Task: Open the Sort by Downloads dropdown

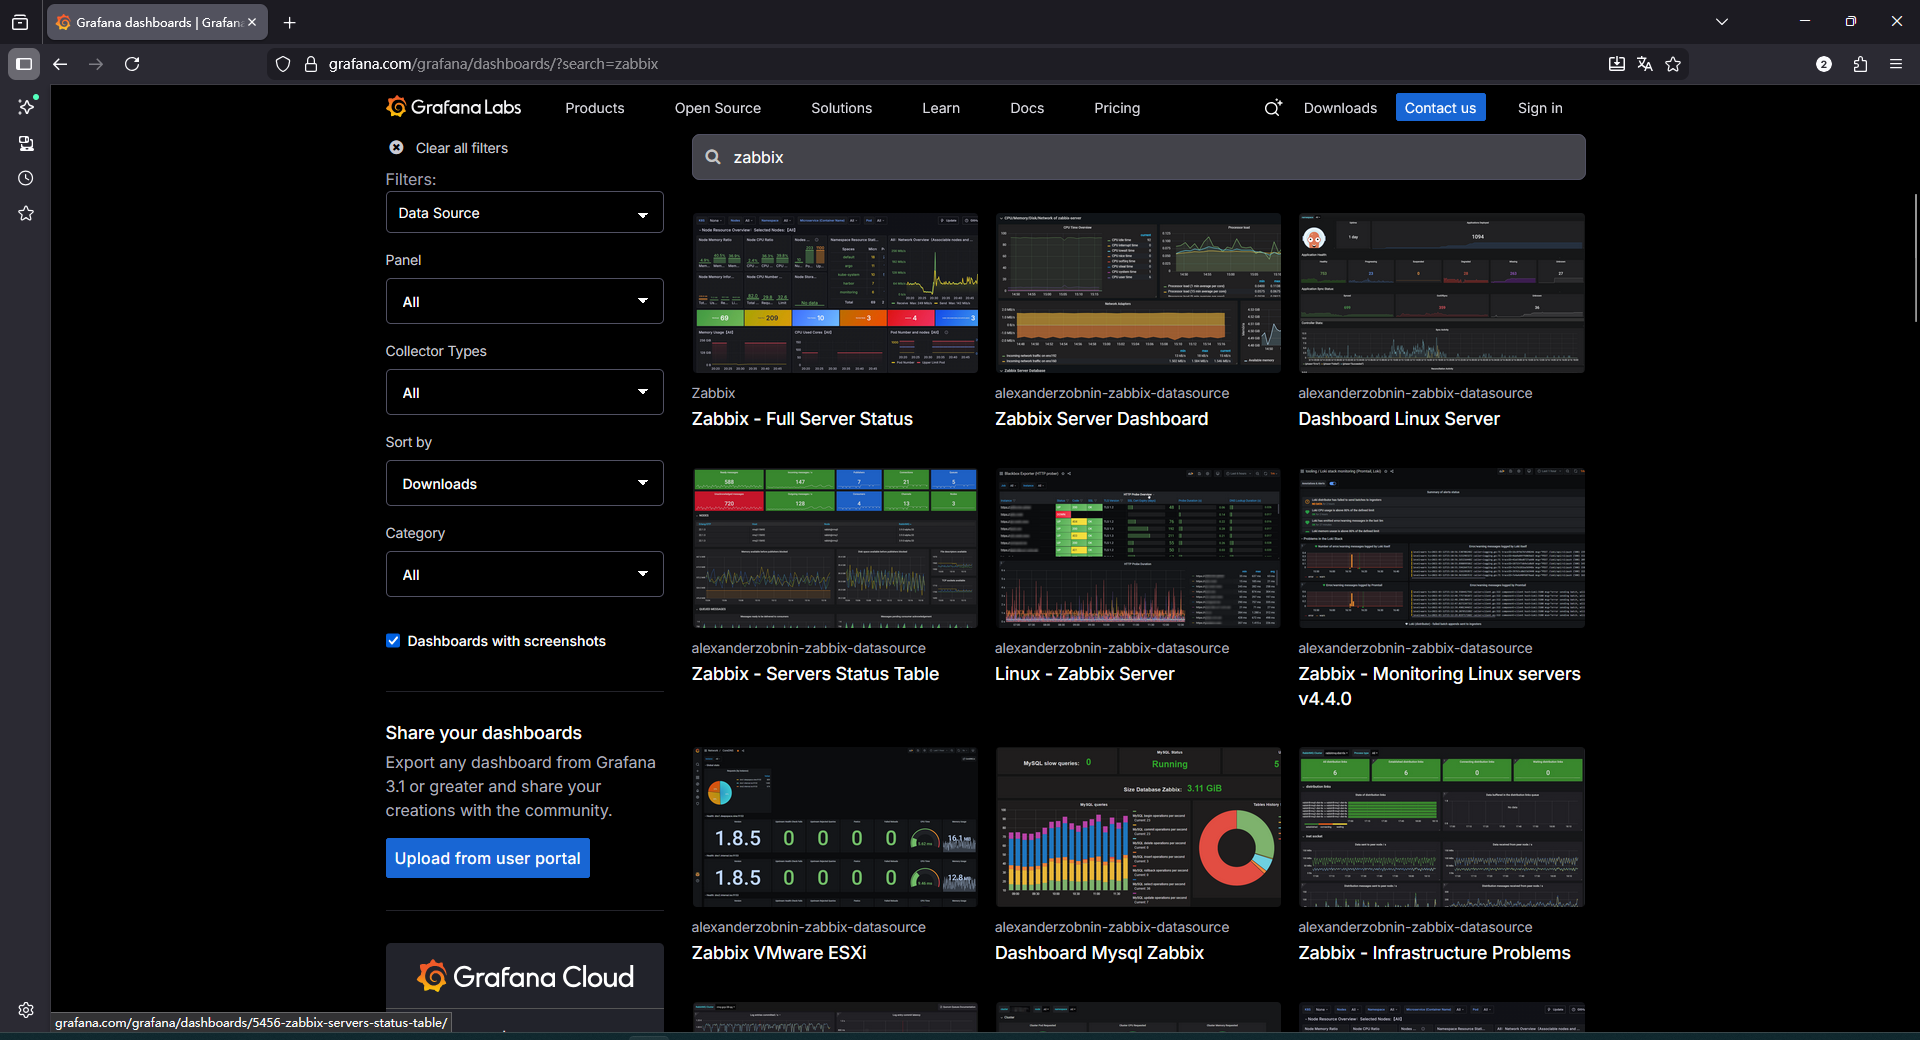Action: 524,483
